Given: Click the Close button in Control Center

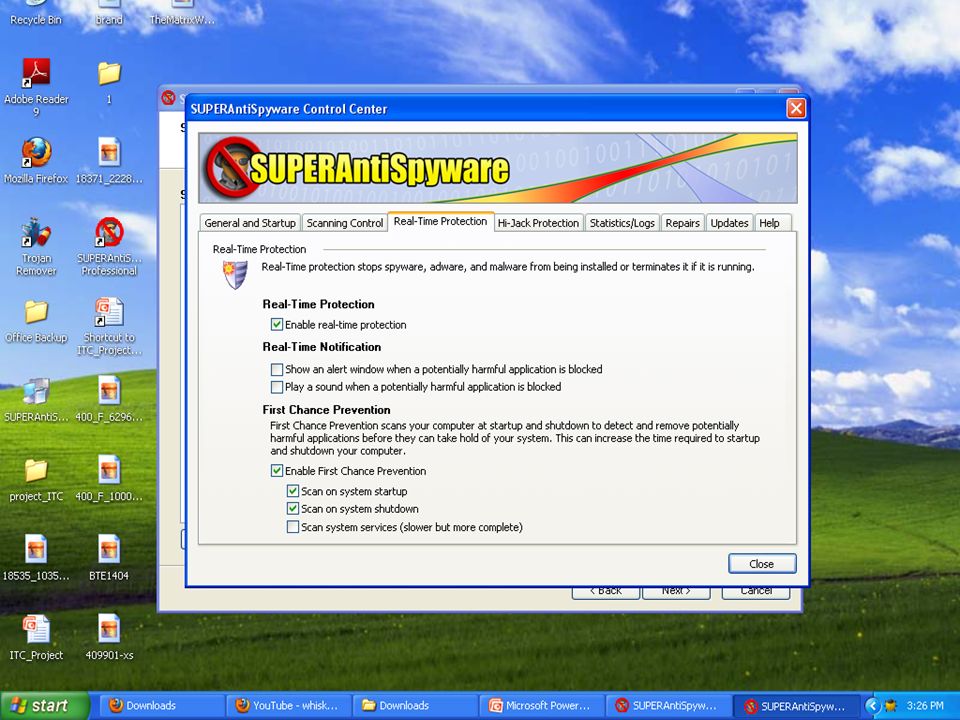Looking at the screenshot, I should click(762, 564).
